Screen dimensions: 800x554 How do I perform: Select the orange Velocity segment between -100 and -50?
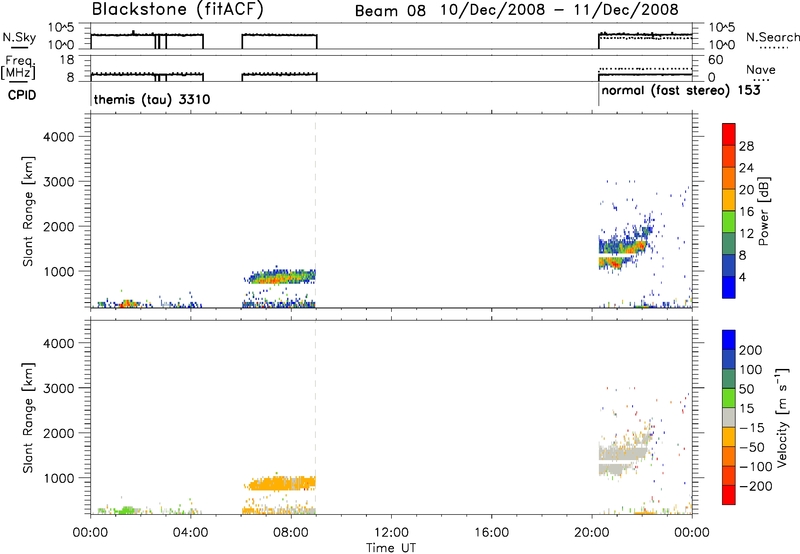pos(729,456)
